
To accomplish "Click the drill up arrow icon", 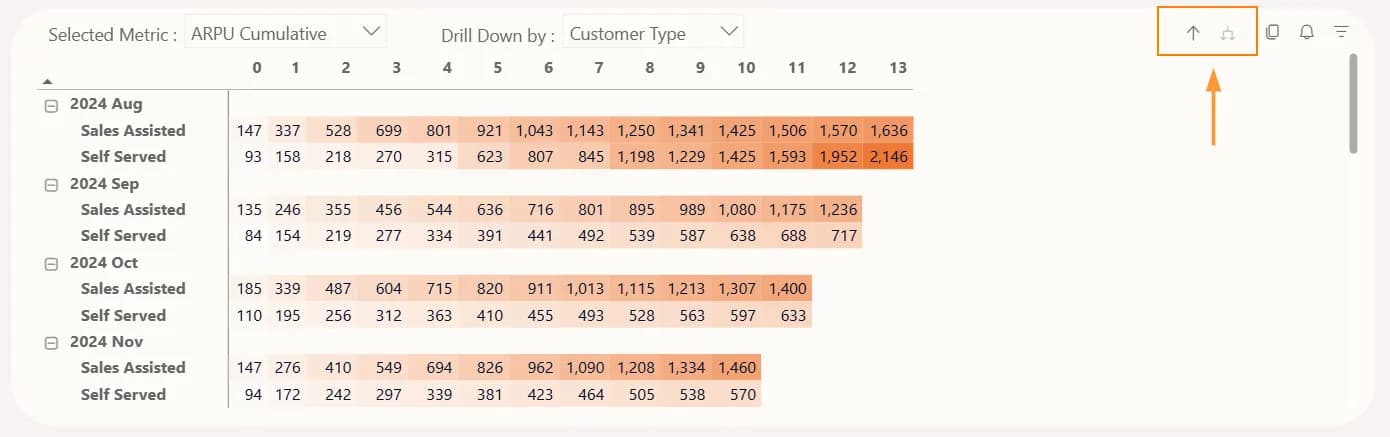I will coord(1192,33).
